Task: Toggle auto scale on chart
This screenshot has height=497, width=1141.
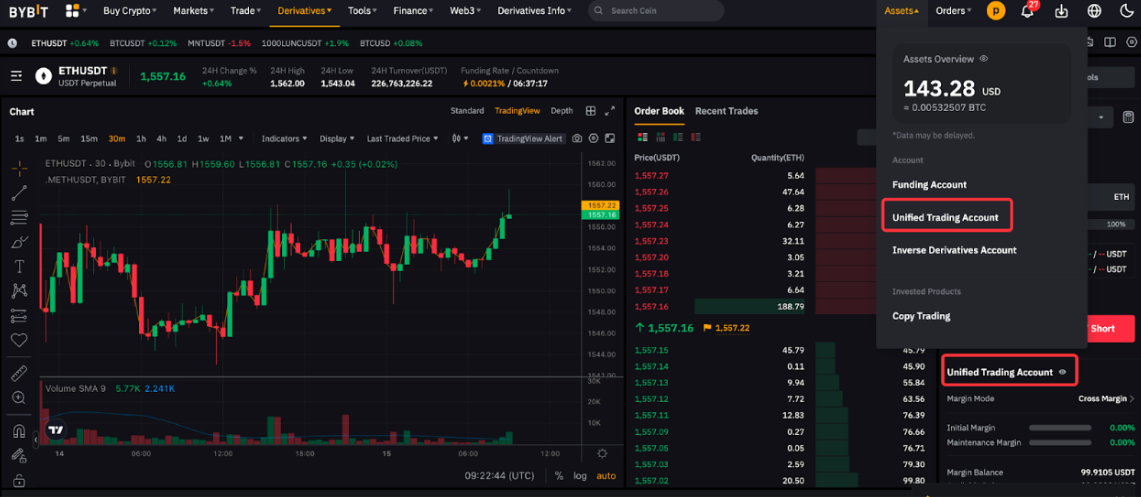Action: click(x=606, y=476)
